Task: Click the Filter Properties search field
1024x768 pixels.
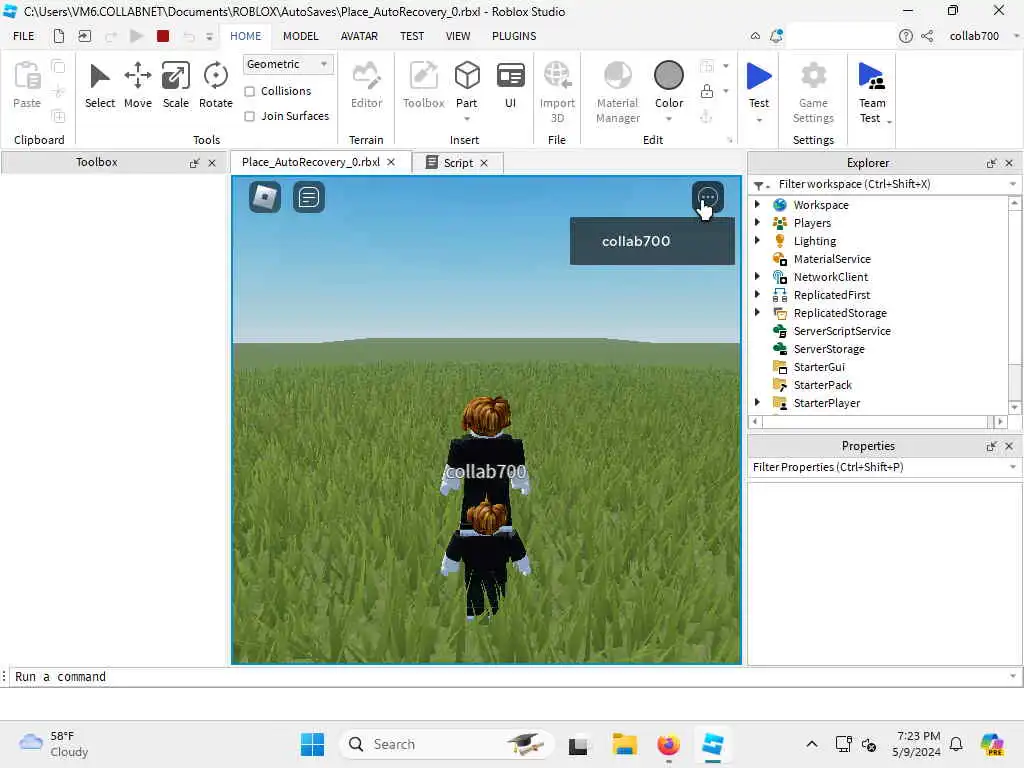Action: pyautogui.click(x=885, y=467)
